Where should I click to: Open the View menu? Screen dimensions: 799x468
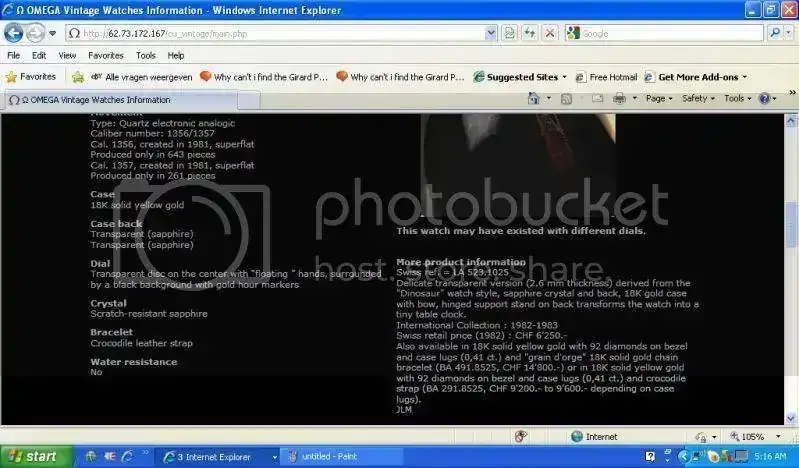[67, 55]
